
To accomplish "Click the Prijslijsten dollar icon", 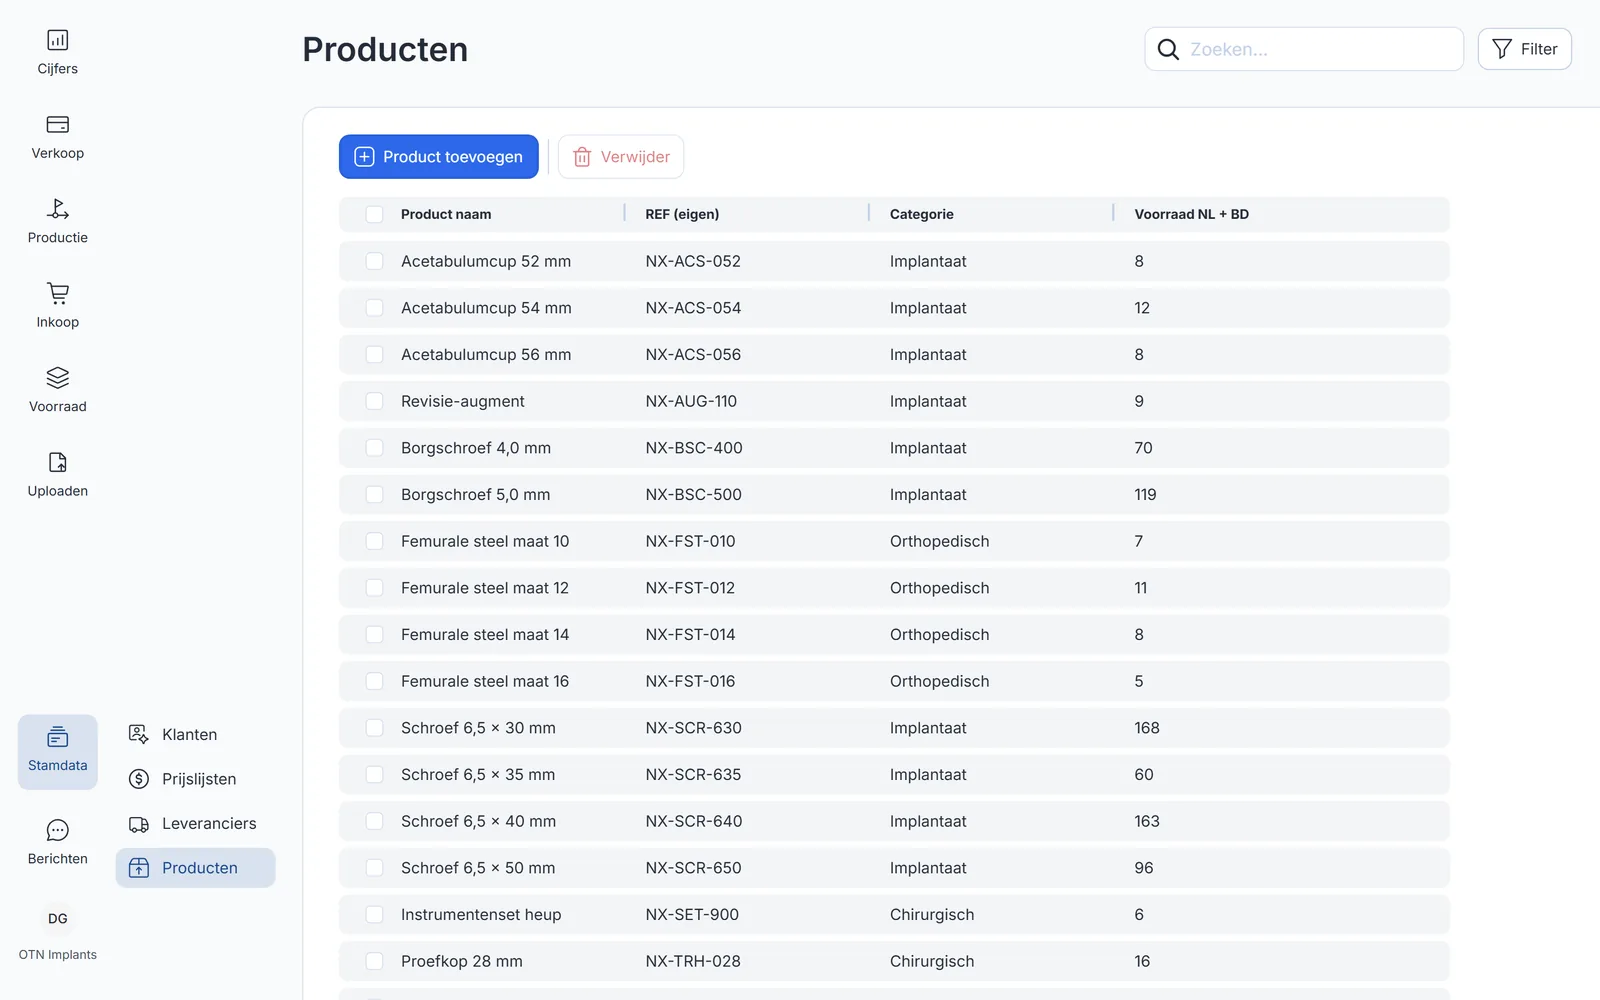I will pyautogui.click(x=139, y=779).
